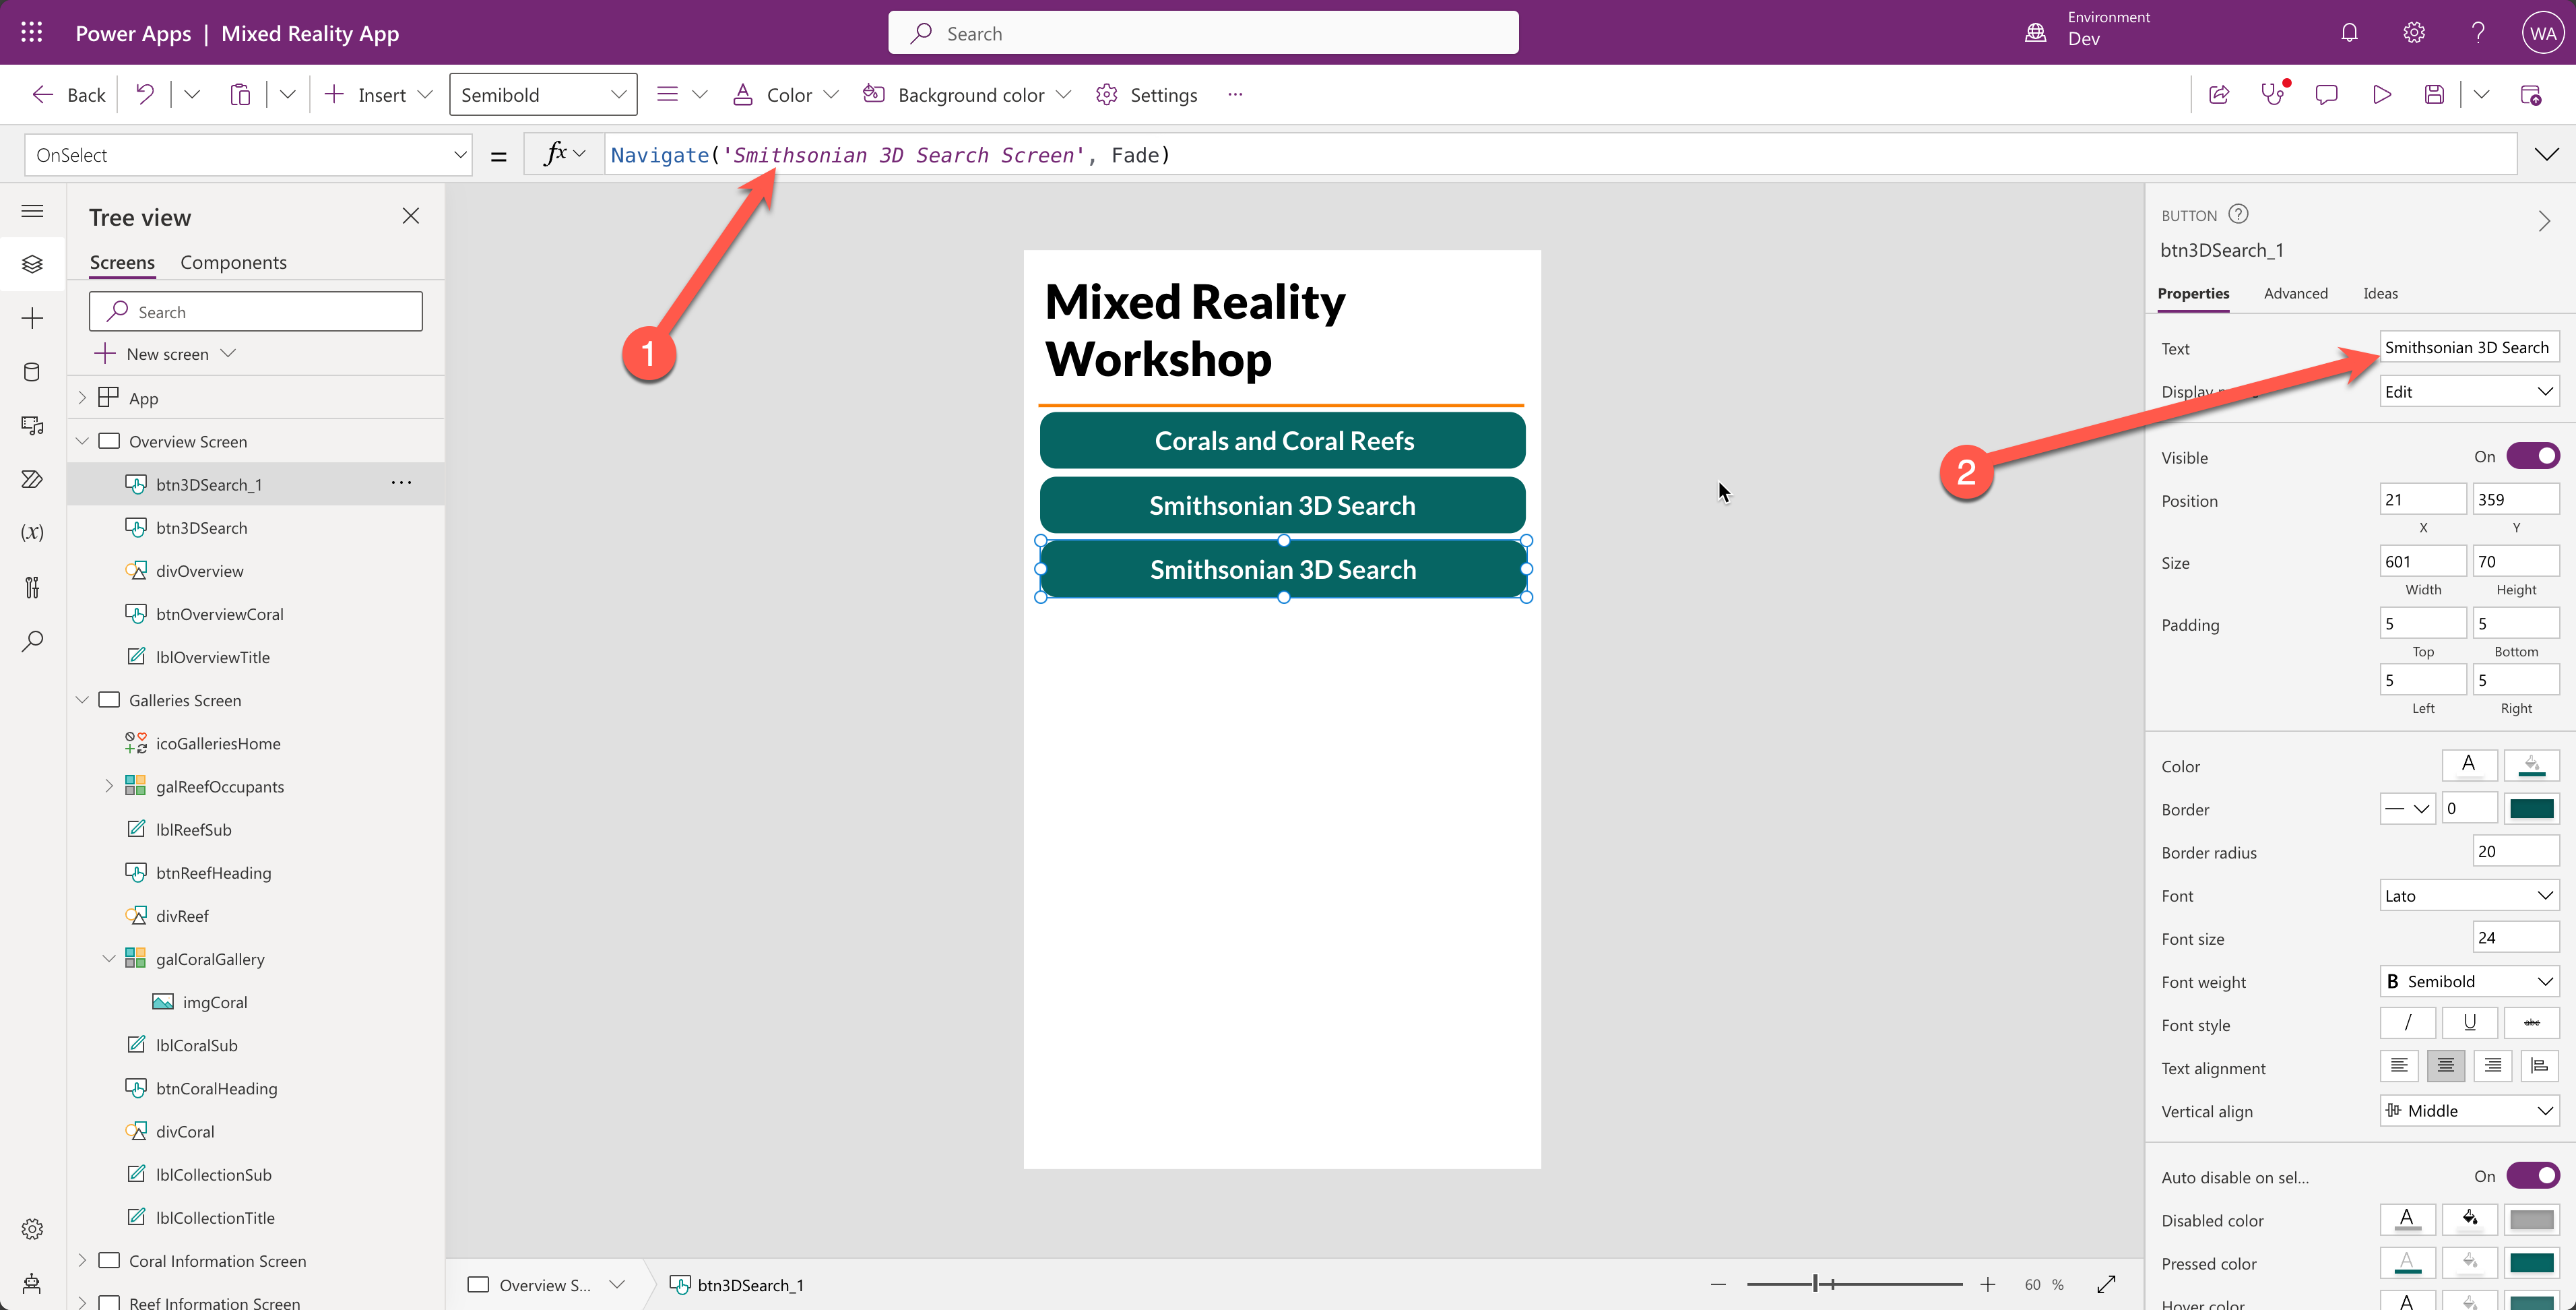
Task: Toggle the hamburger menu in left rail
Action: [x=32, y=211]
